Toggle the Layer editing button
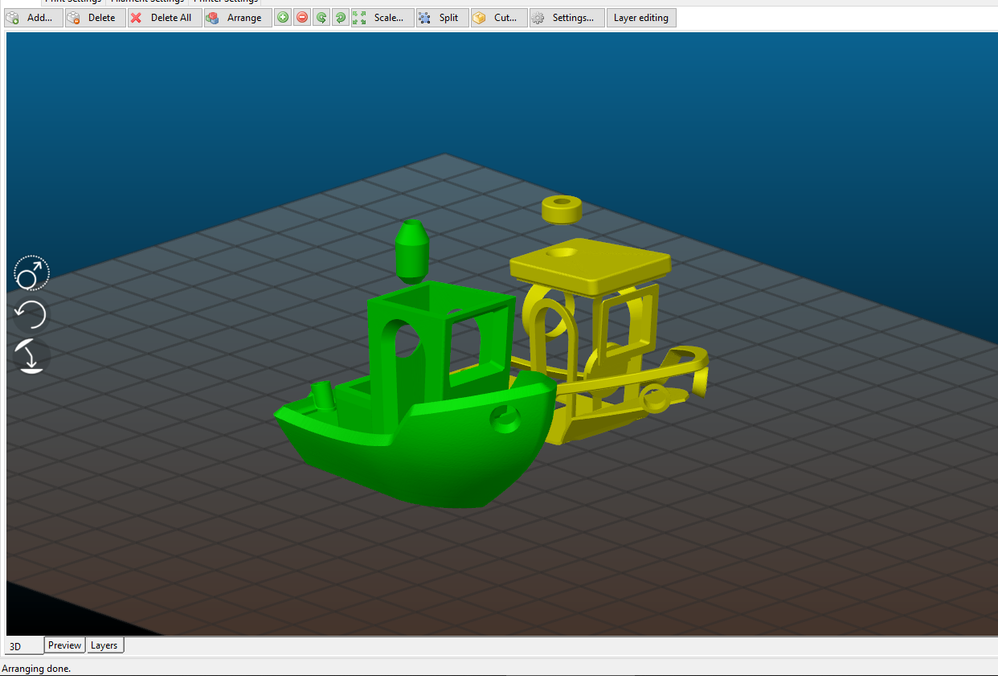Image resolution: width=998 pixels, height=676 pixels. (641, 18)
